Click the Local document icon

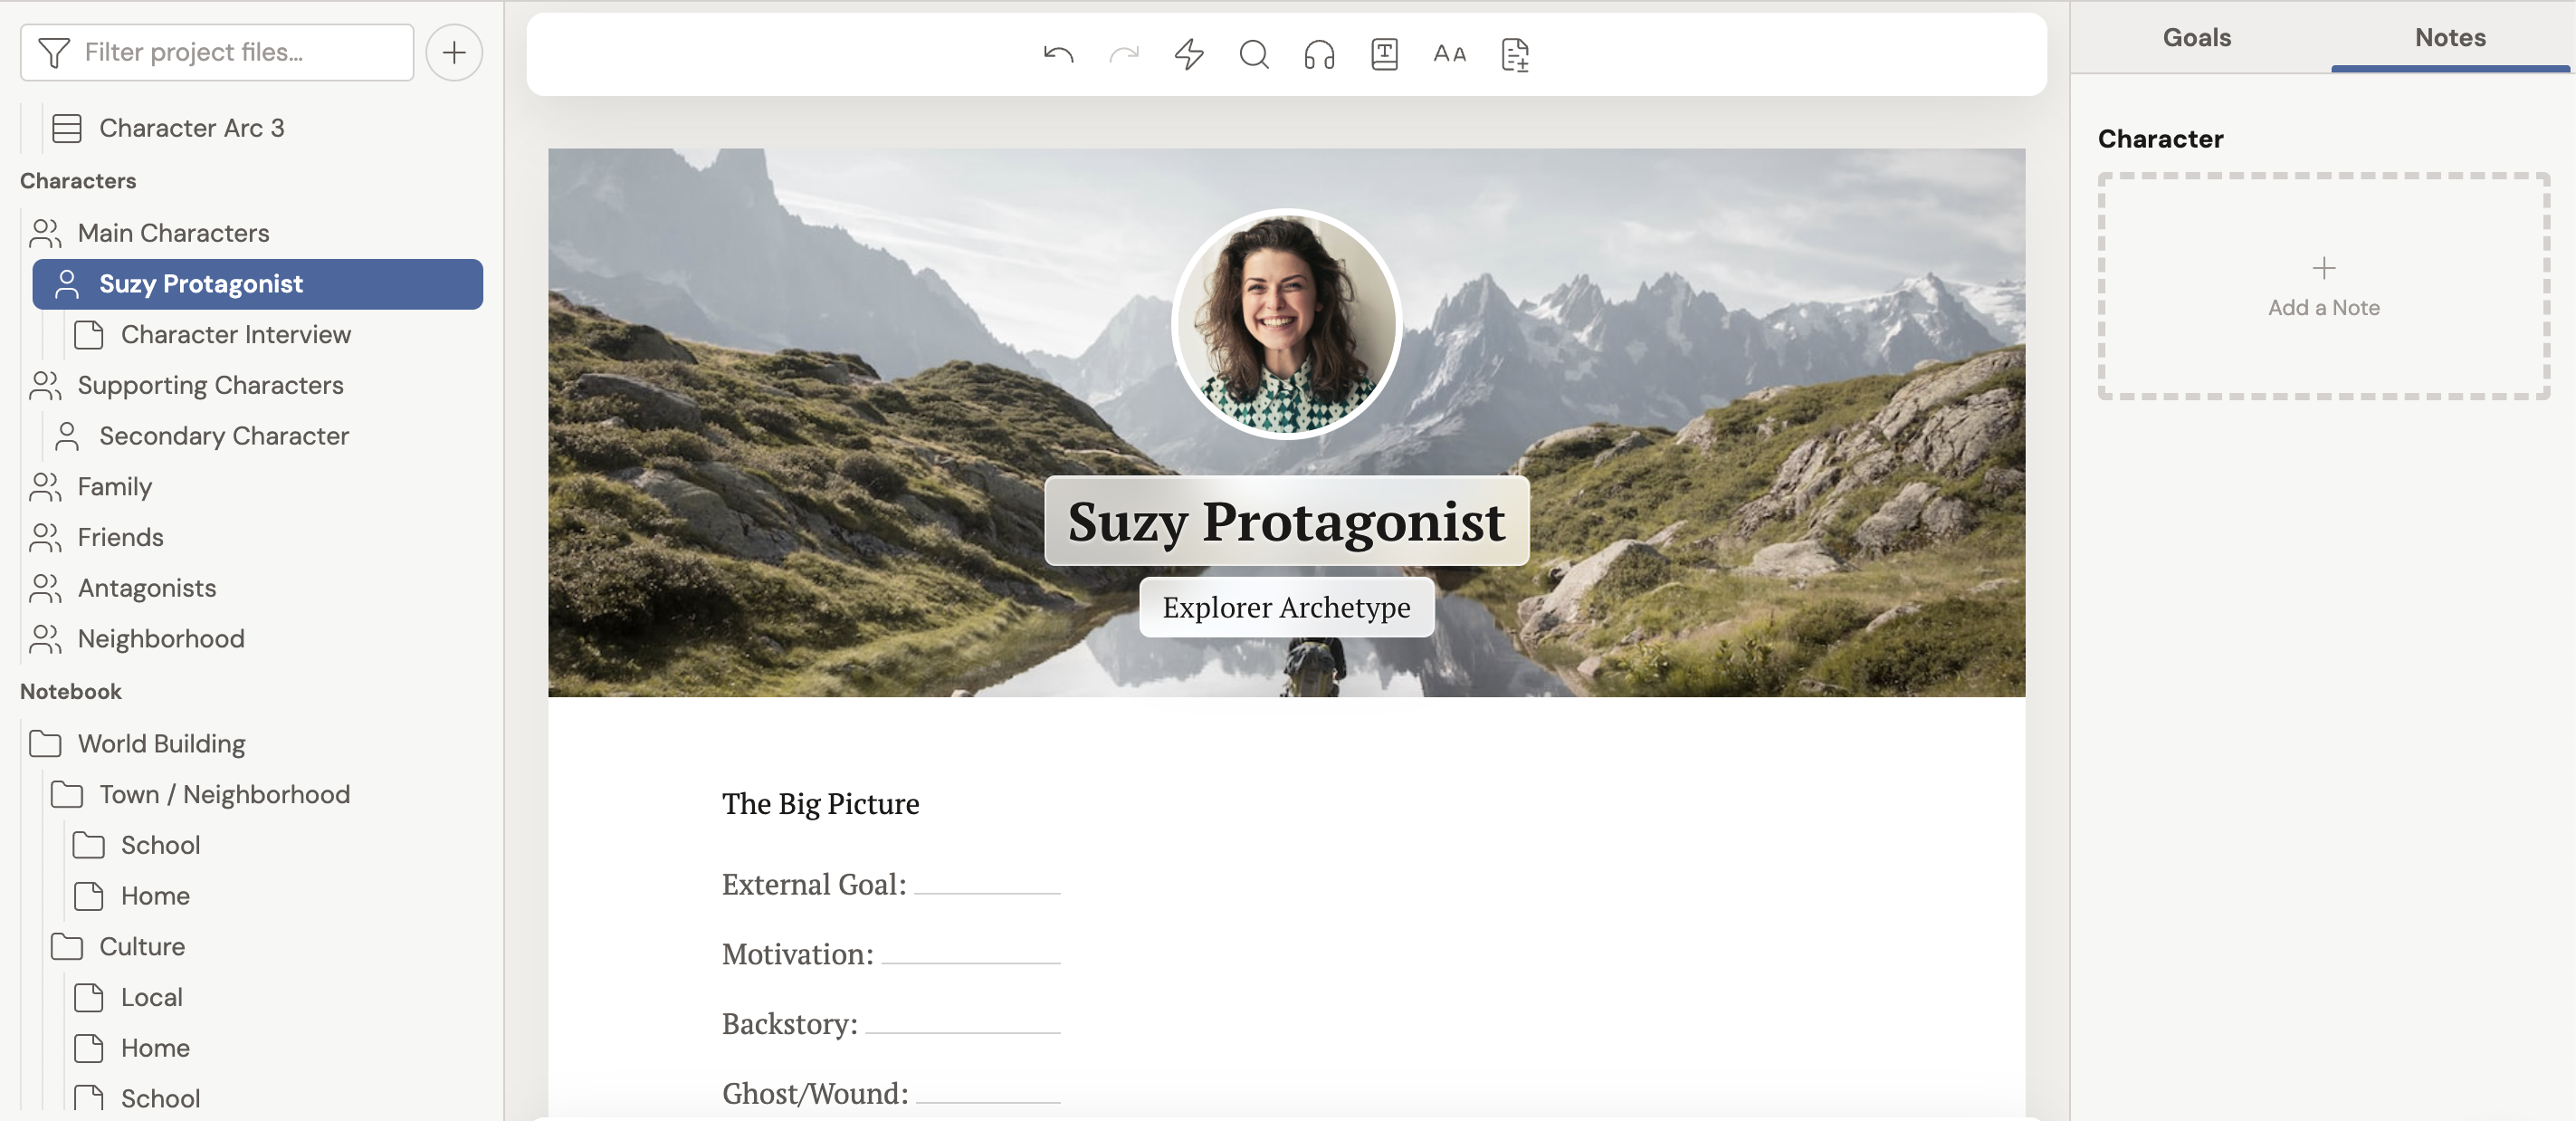[x=89, y=997]
